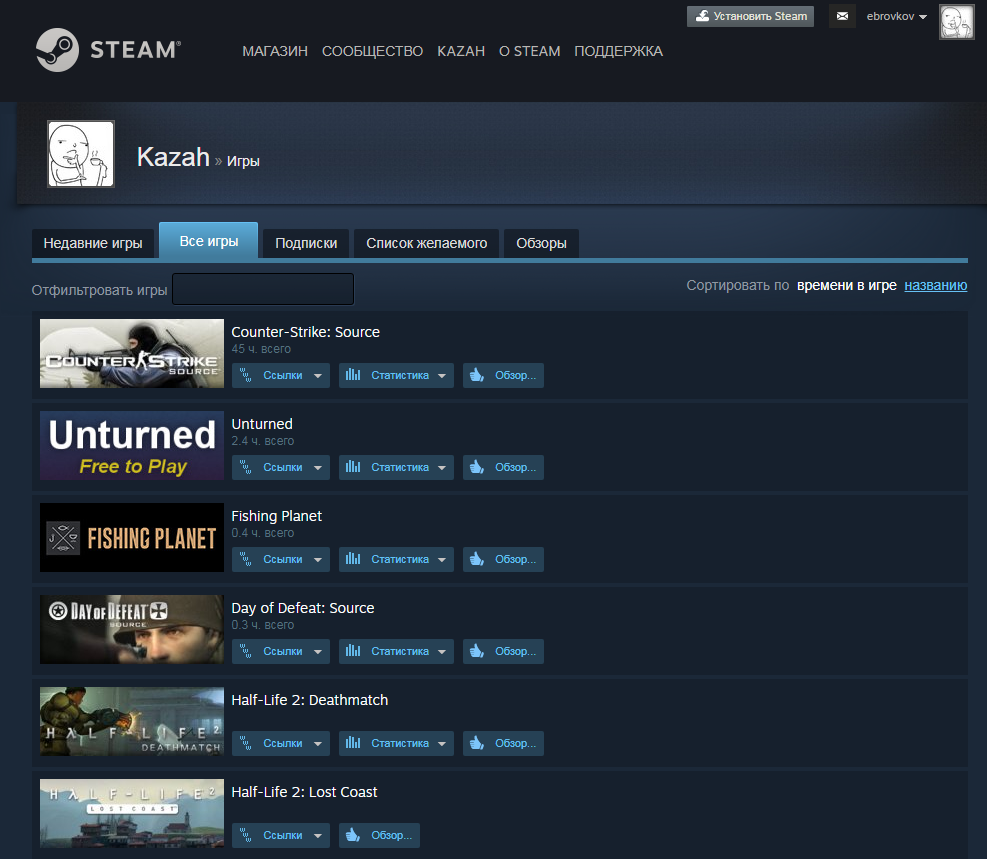987x859 pixels.
Task: Expand Статистика dropdown arrow for Half-Life 2: Deathmatch
Action: point(442,743)
